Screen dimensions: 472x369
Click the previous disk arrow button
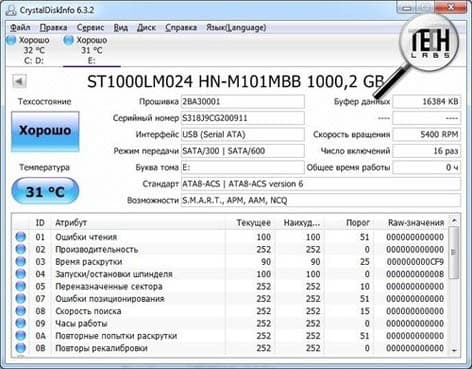19,81
